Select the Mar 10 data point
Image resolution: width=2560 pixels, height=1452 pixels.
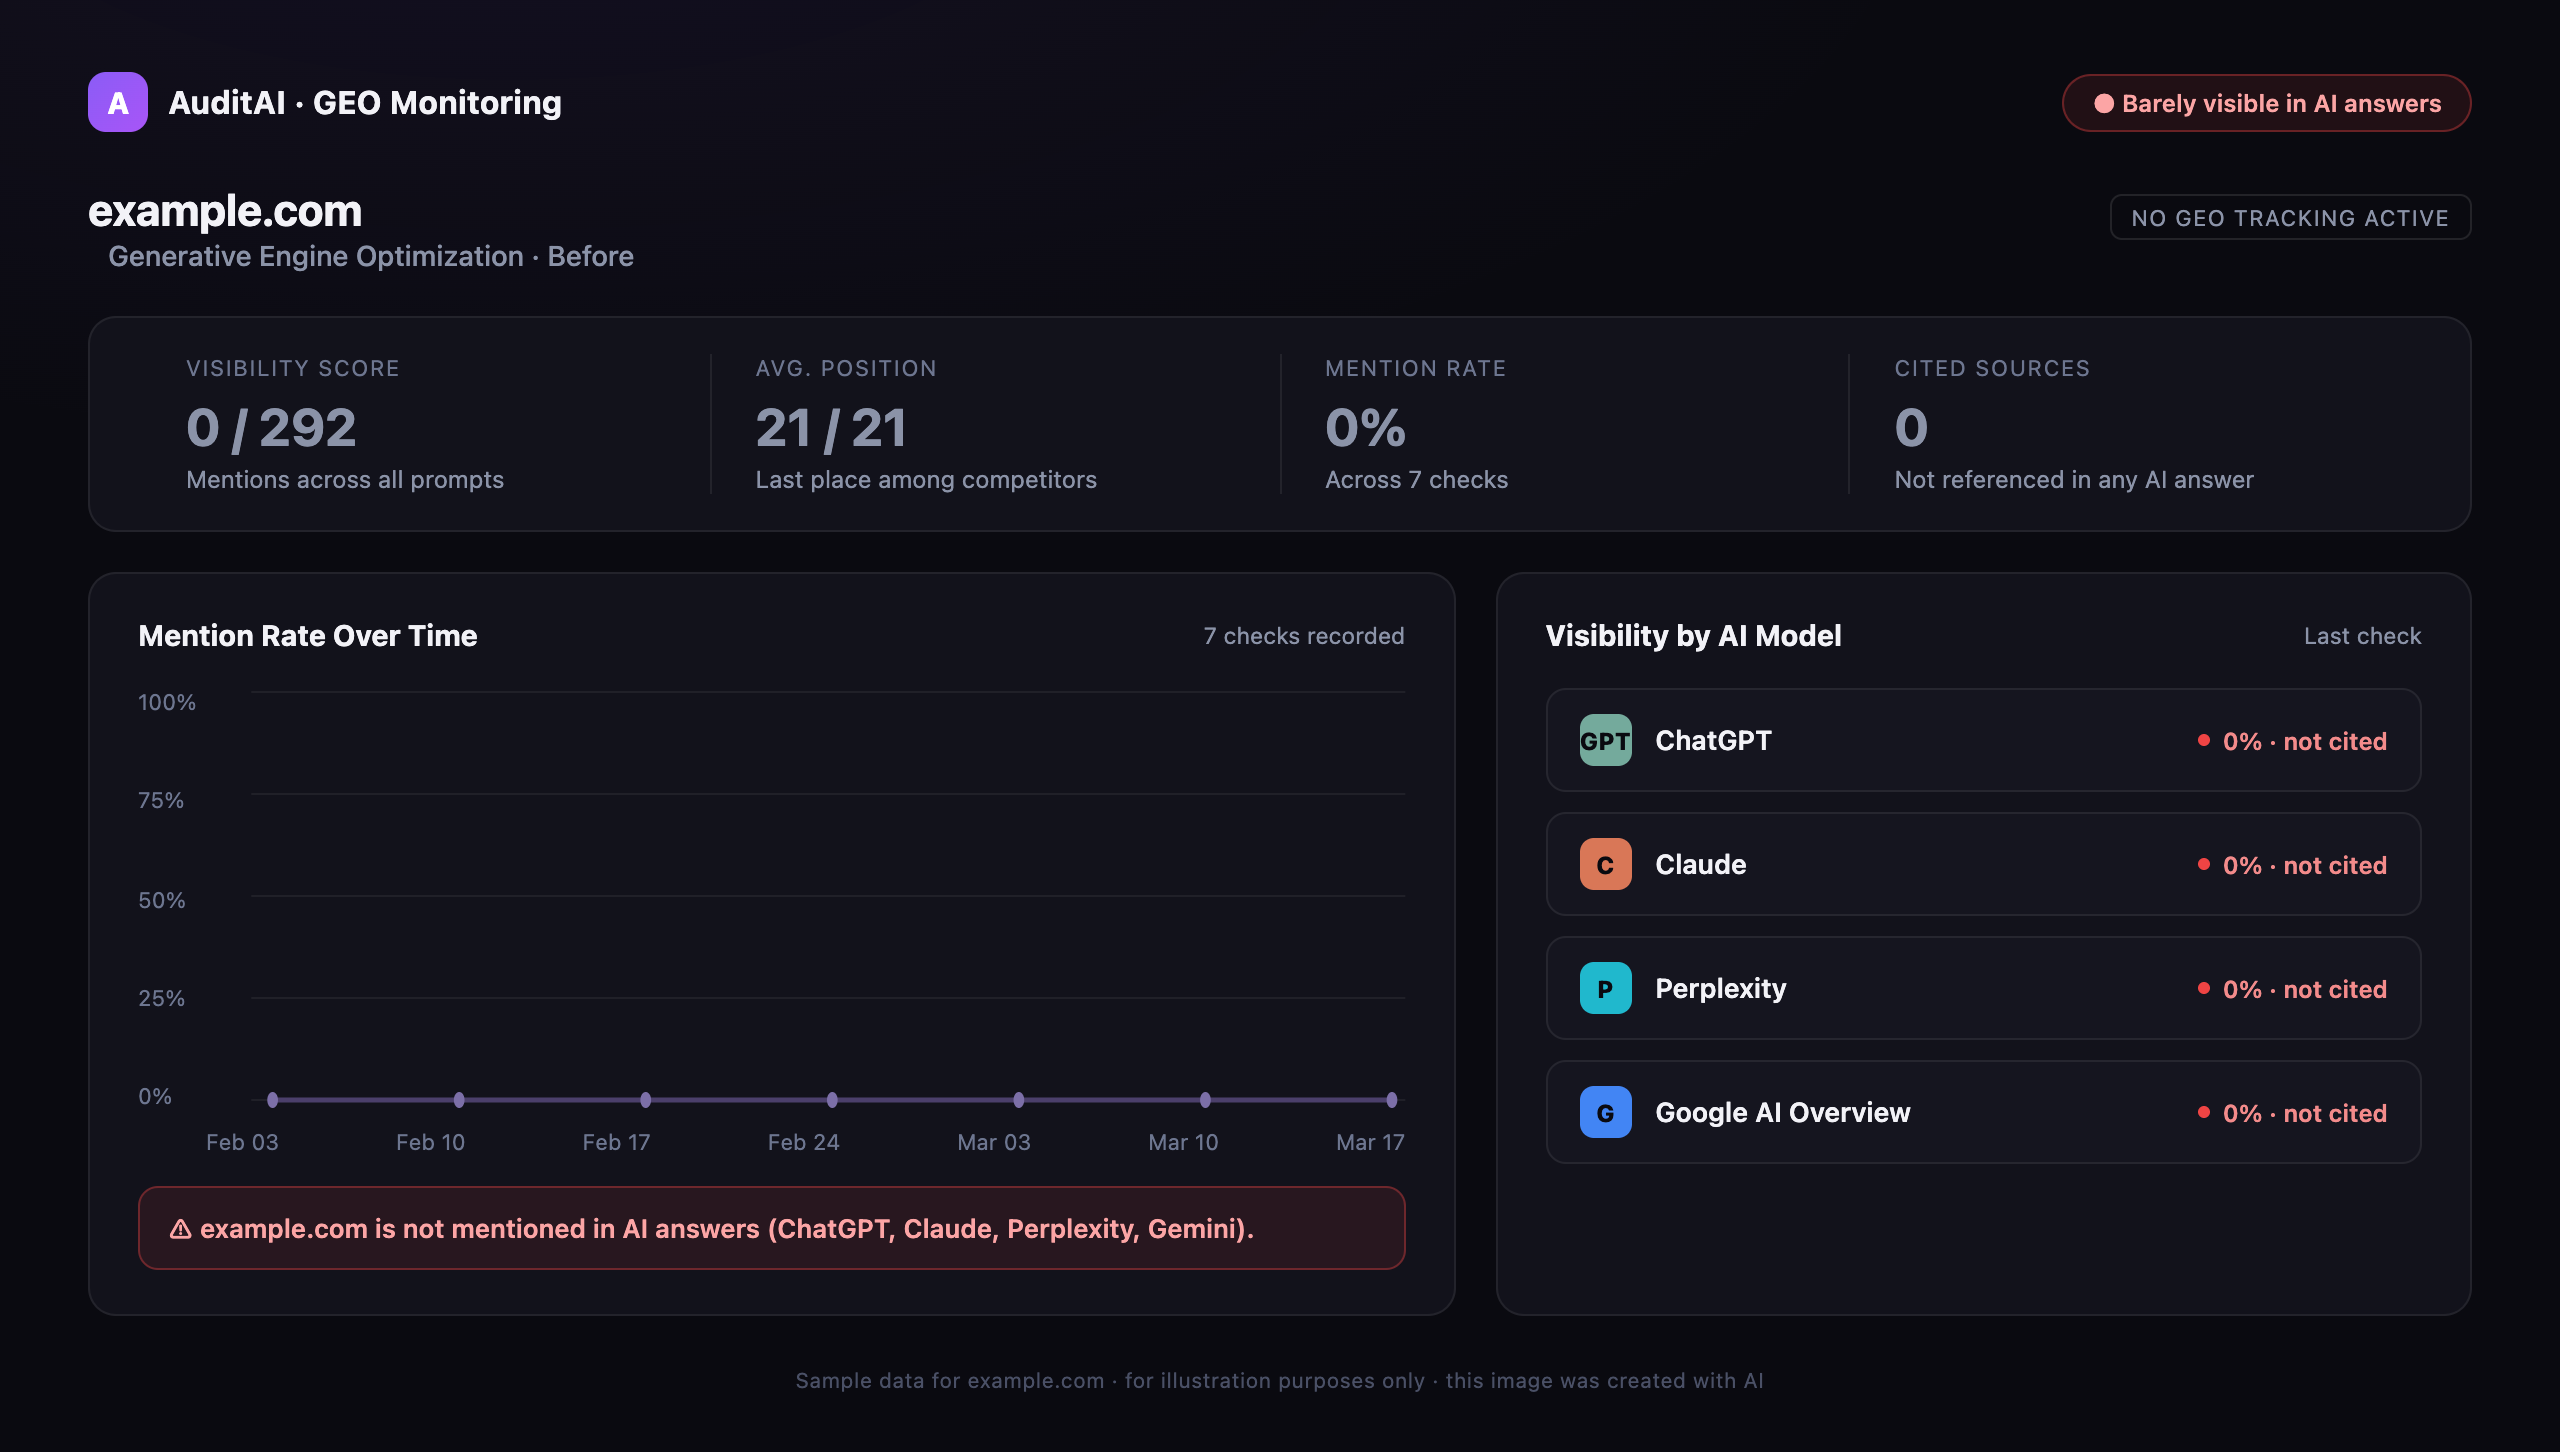pyautogui.click(x=1205, y=1100)
